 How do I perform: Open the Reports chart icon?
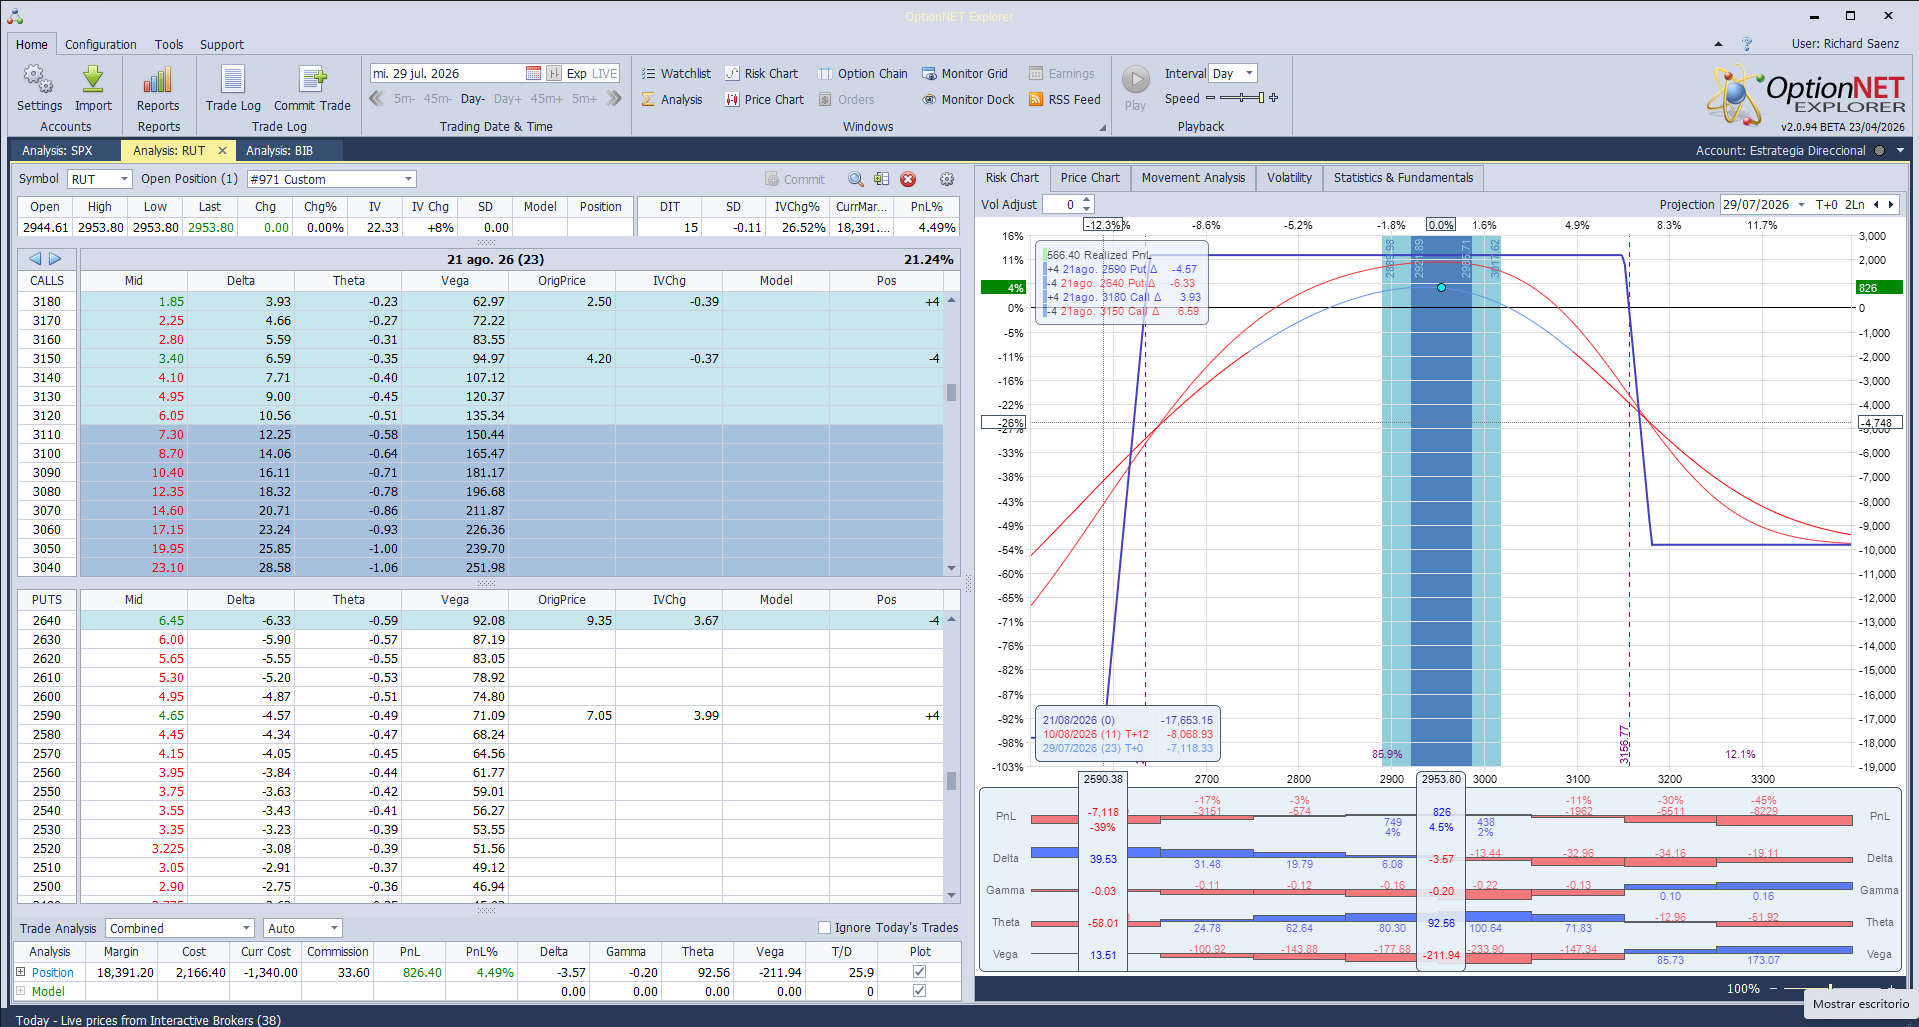point(158,89)
